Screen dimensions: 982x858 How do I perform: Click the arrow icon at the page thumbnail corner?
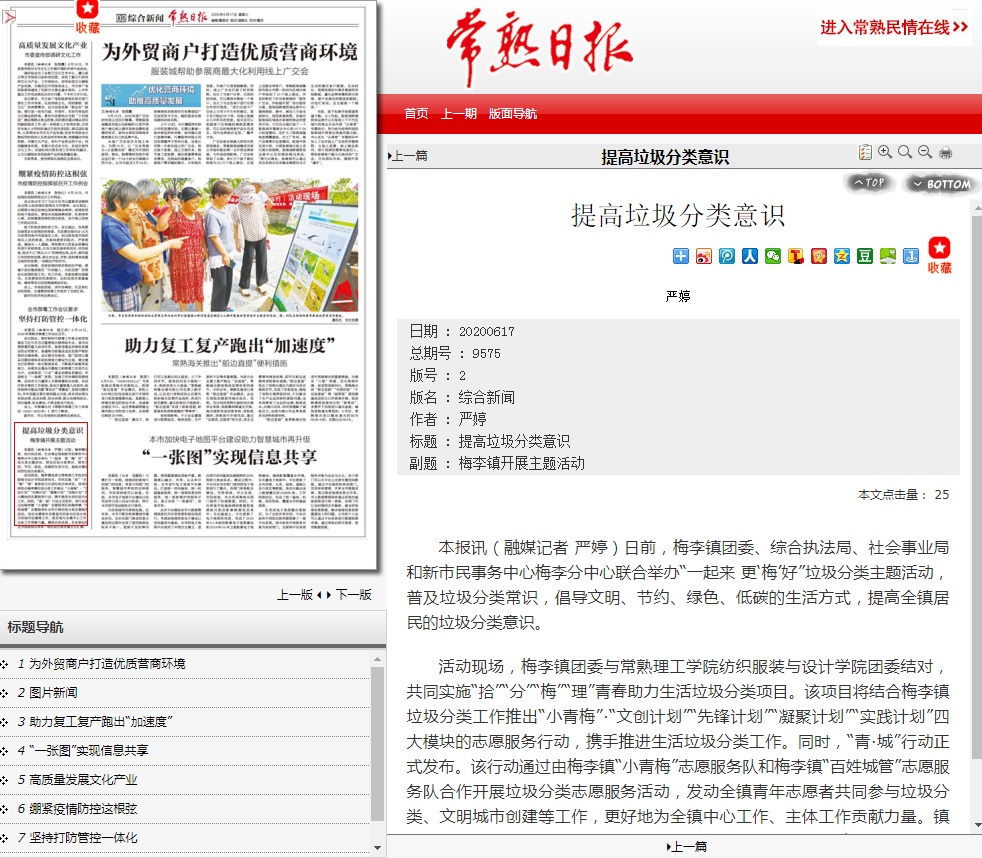tap(9, 17)
